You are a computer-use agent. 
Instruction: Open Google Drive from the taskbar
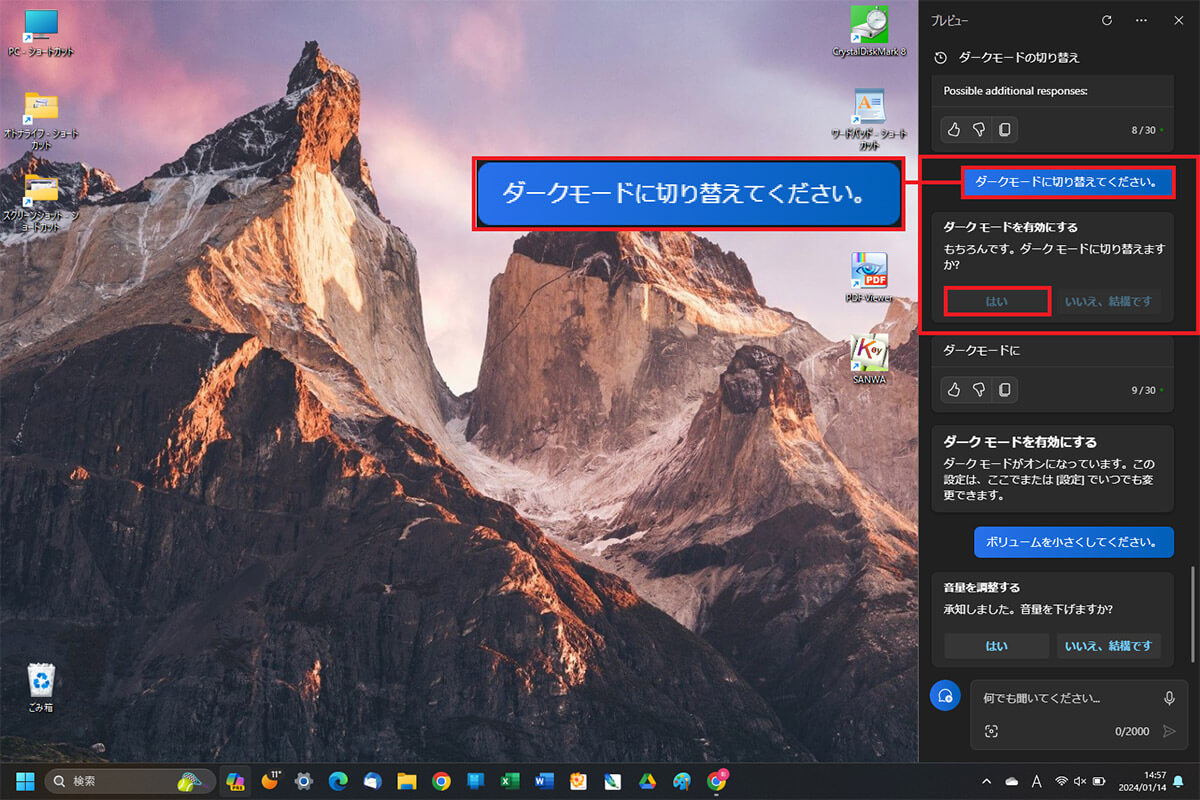point(647,781)
